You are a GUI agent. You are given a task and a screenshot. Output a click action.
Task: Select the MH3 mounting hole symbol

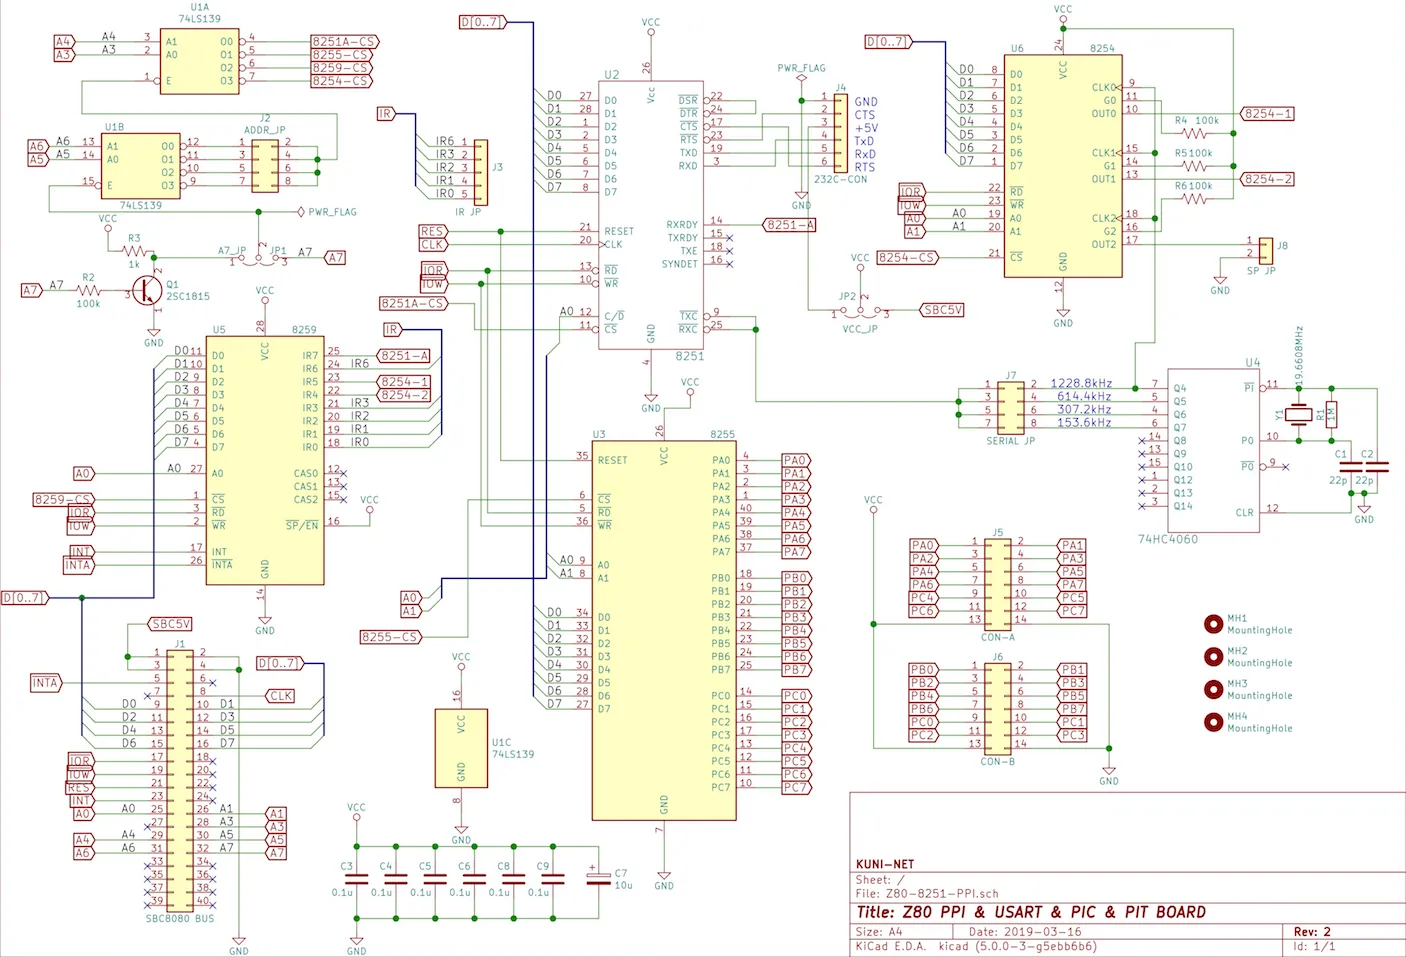coord(1214,689)
